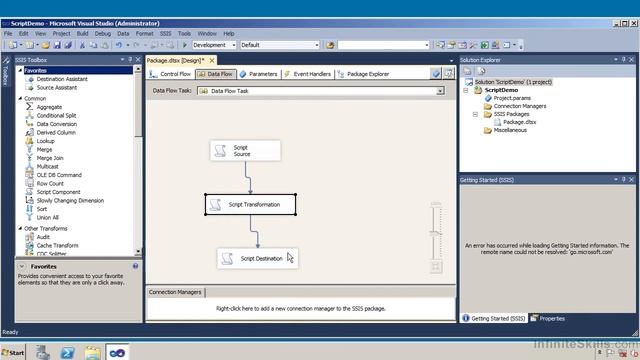Select the Getting Started (SSIS) tab
The height and width of the screenshot is (360, 640).
tap(494, 318)
